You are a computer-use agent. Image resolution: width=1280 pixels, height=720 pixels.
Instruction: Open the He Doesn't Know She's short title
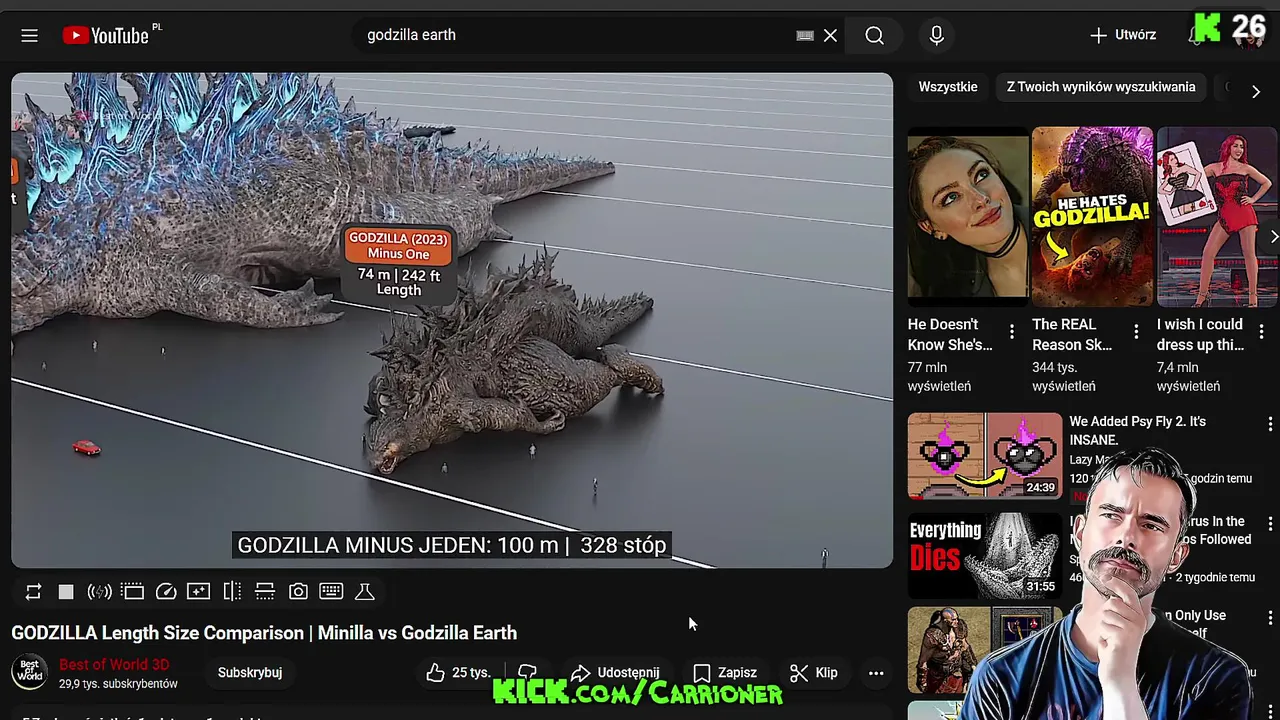[x=950, y=335]
